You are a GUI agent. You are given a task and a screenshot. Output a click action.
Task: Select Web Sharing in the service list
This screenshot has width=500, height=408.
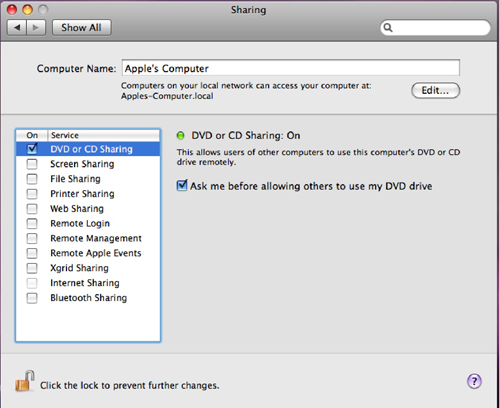(x=88, y=209)
